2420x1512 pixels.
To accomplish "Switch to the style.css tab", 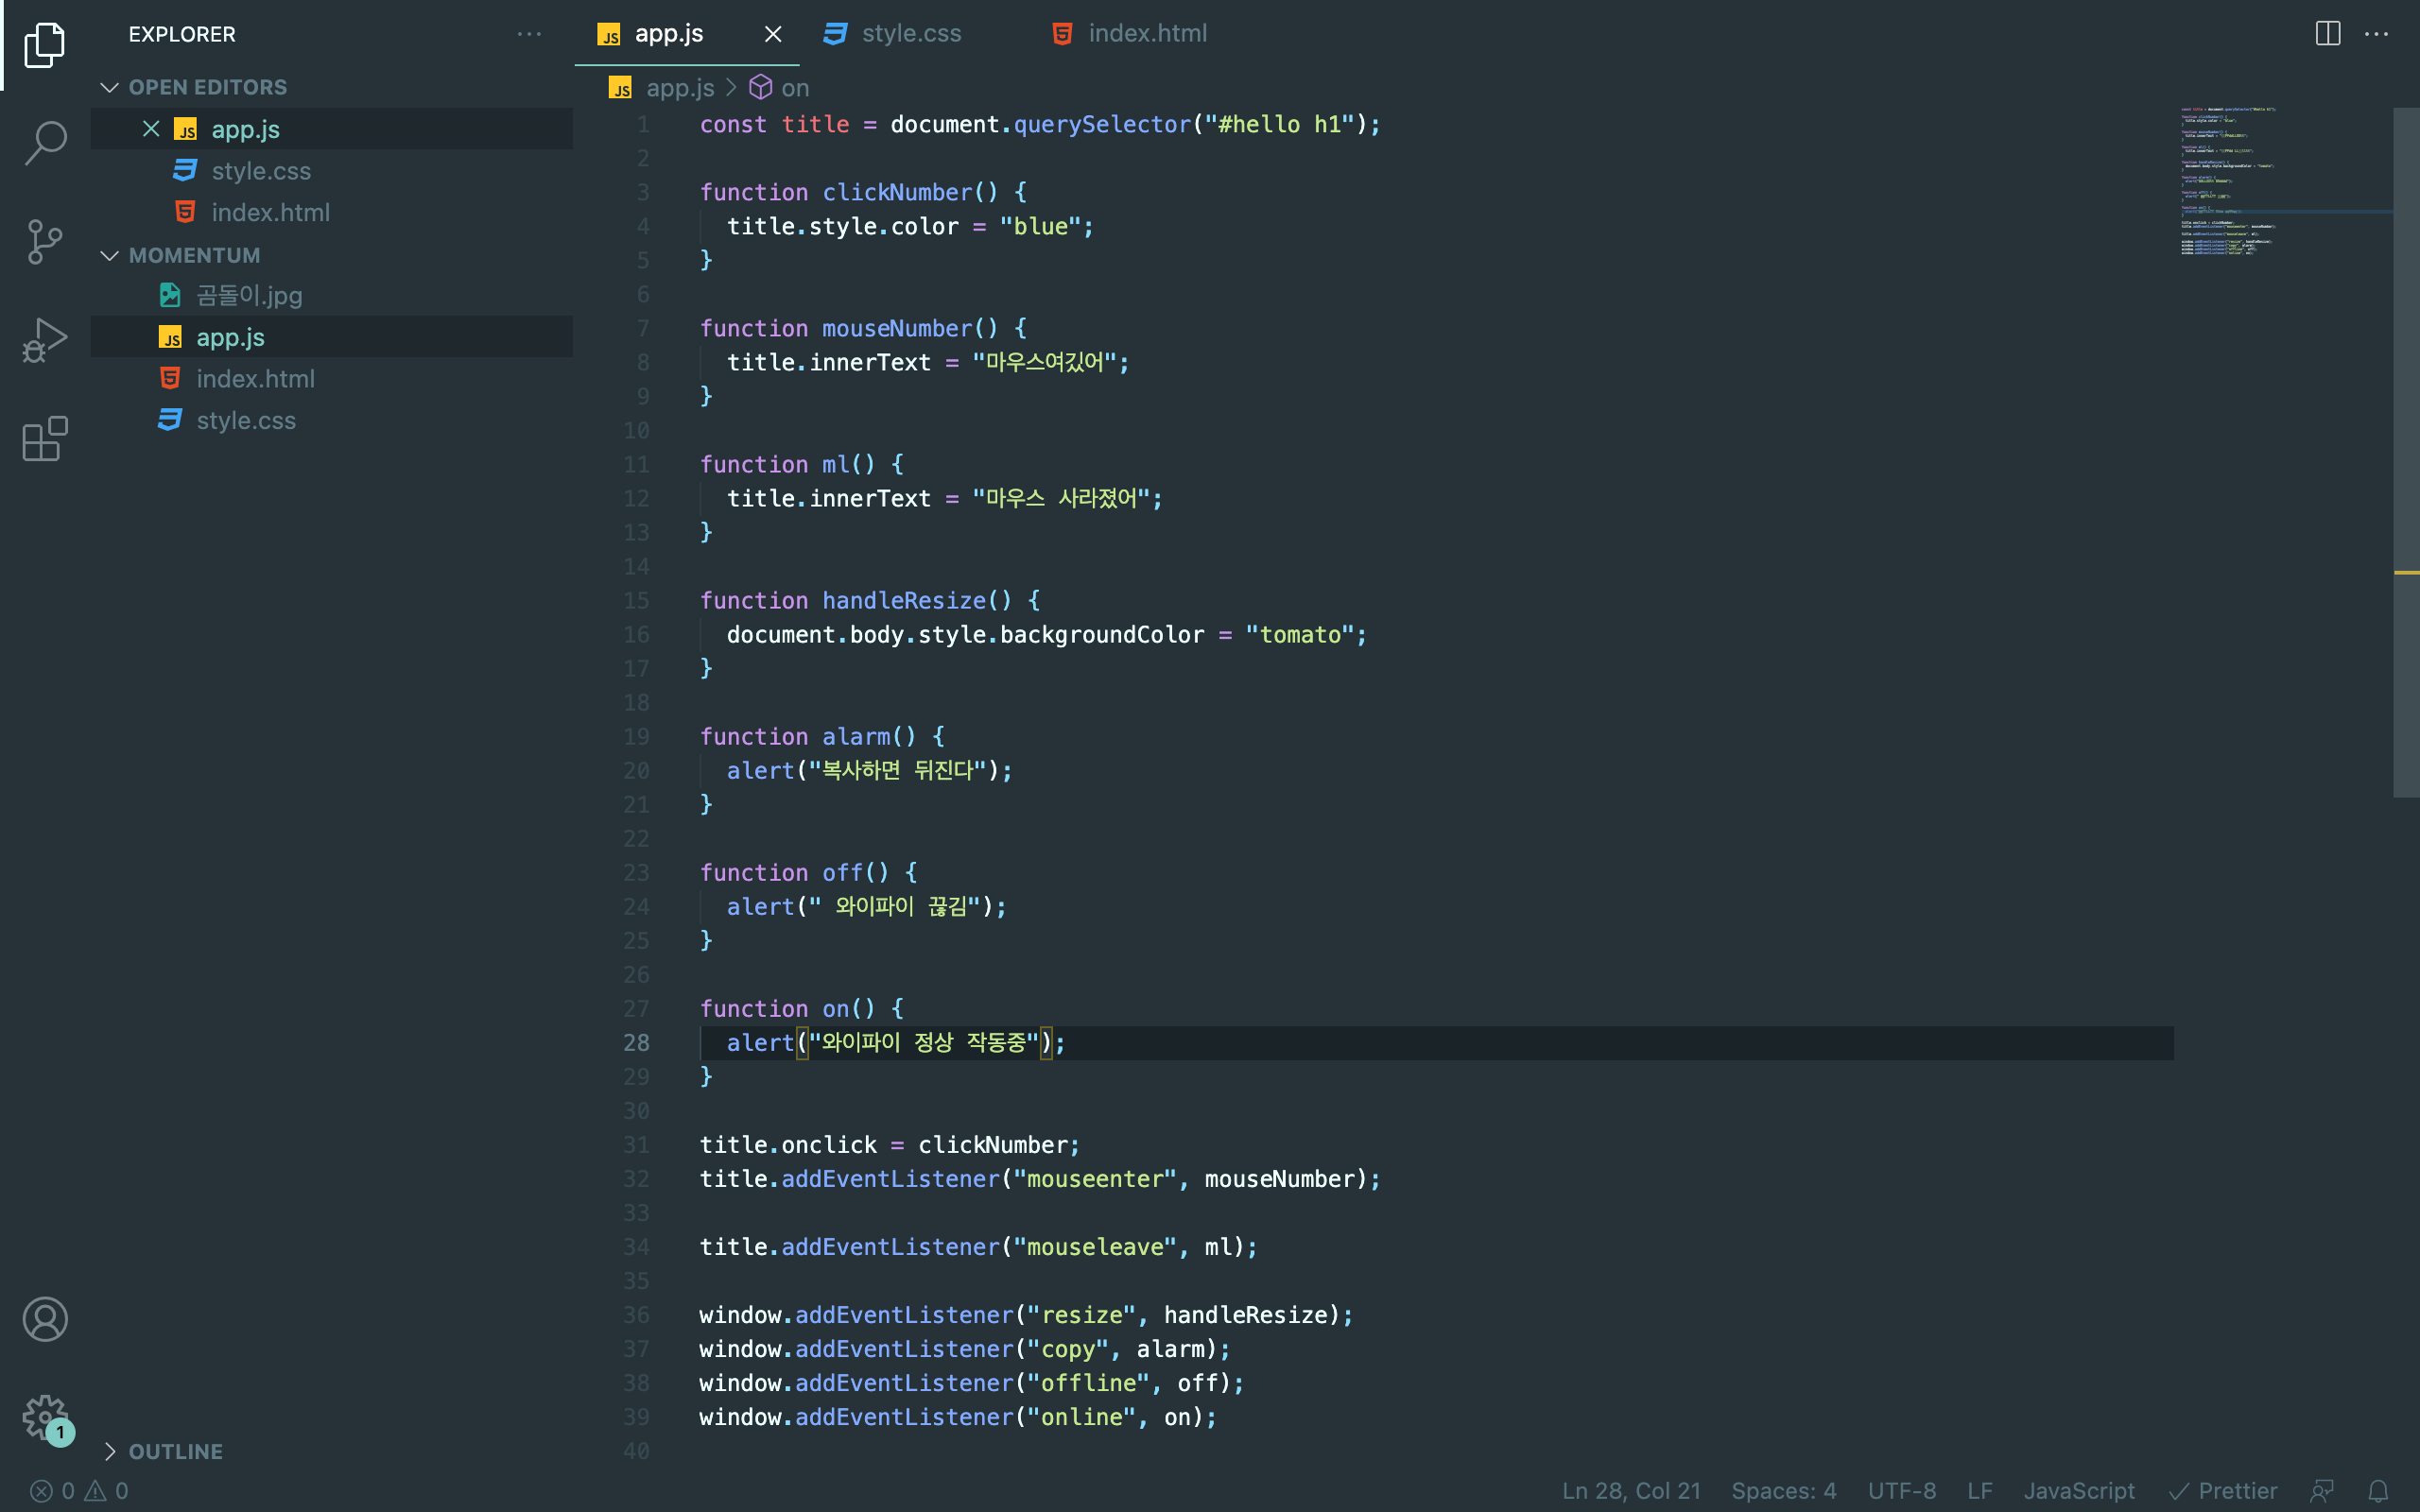I will 910,34.
